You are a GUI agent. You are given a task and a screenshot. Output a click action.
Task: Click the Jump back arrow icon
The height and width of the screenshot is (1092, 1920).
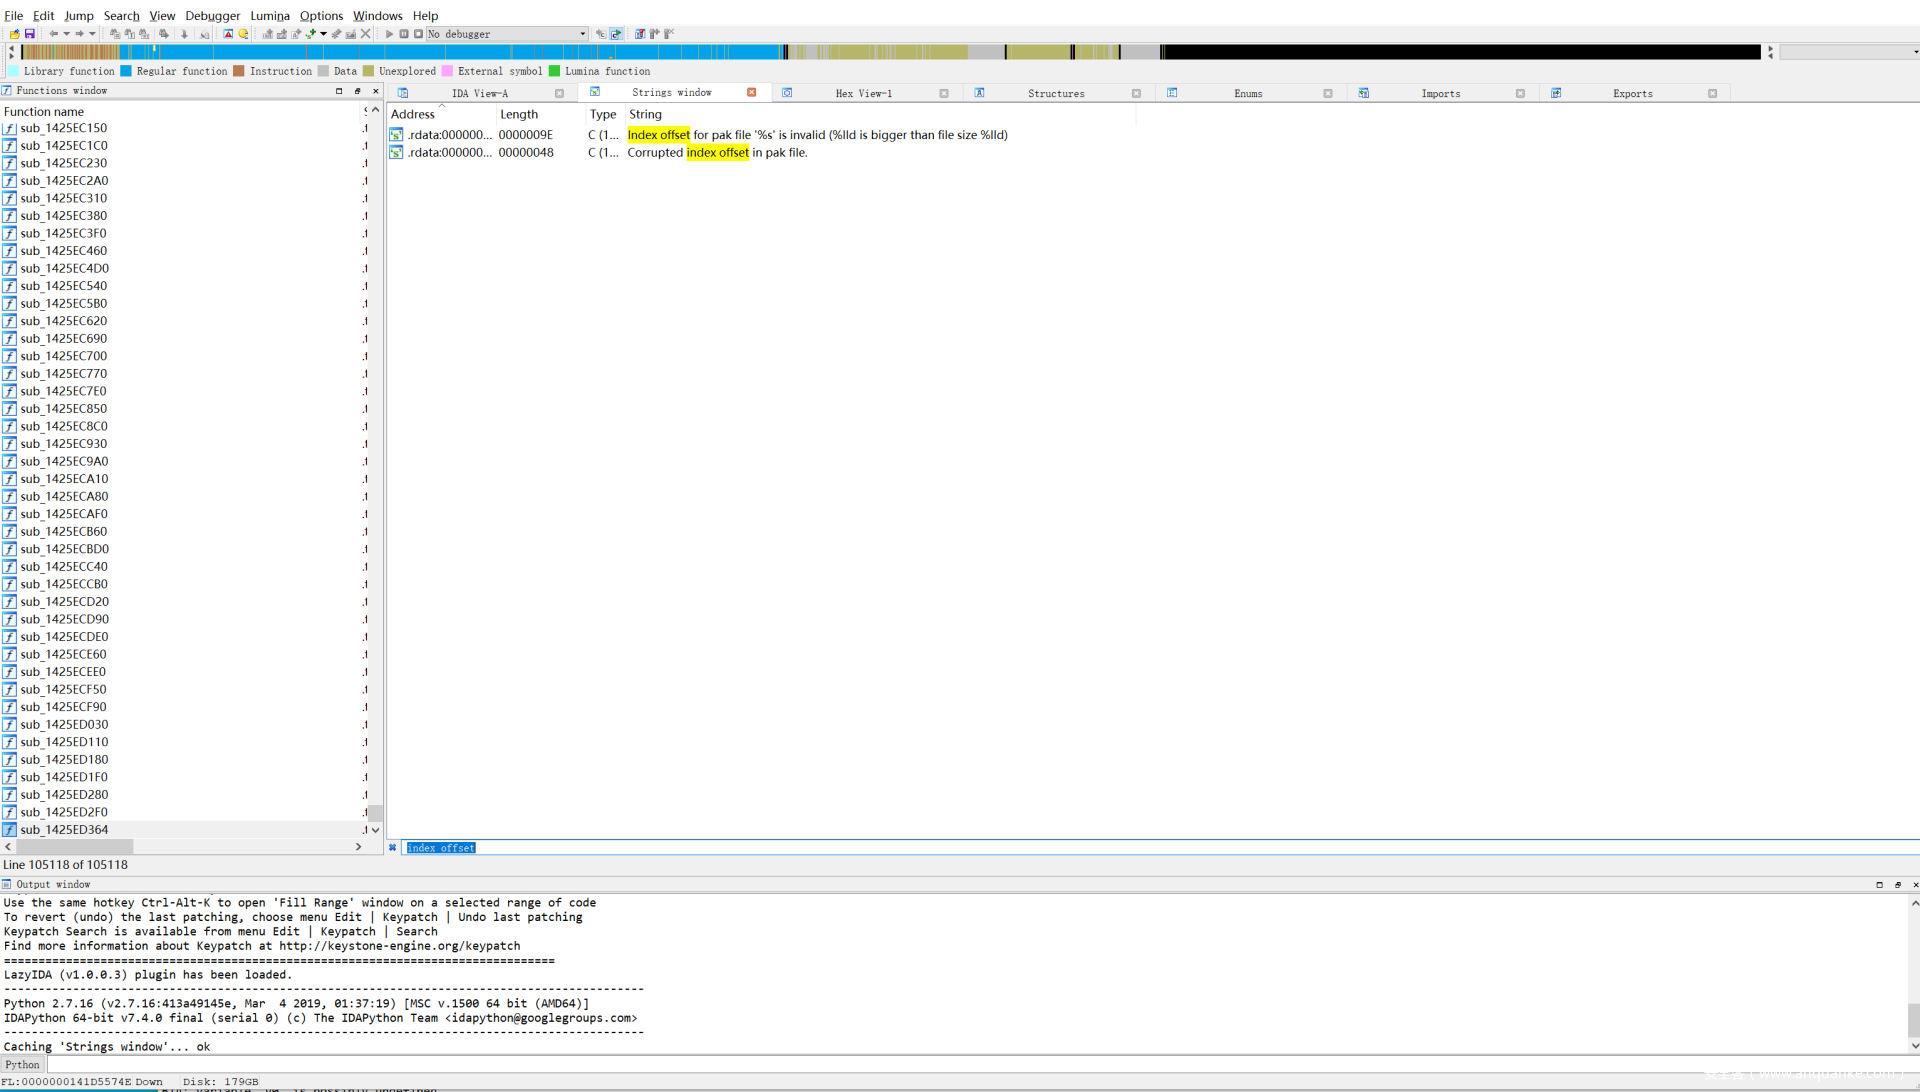pos(54,34)
